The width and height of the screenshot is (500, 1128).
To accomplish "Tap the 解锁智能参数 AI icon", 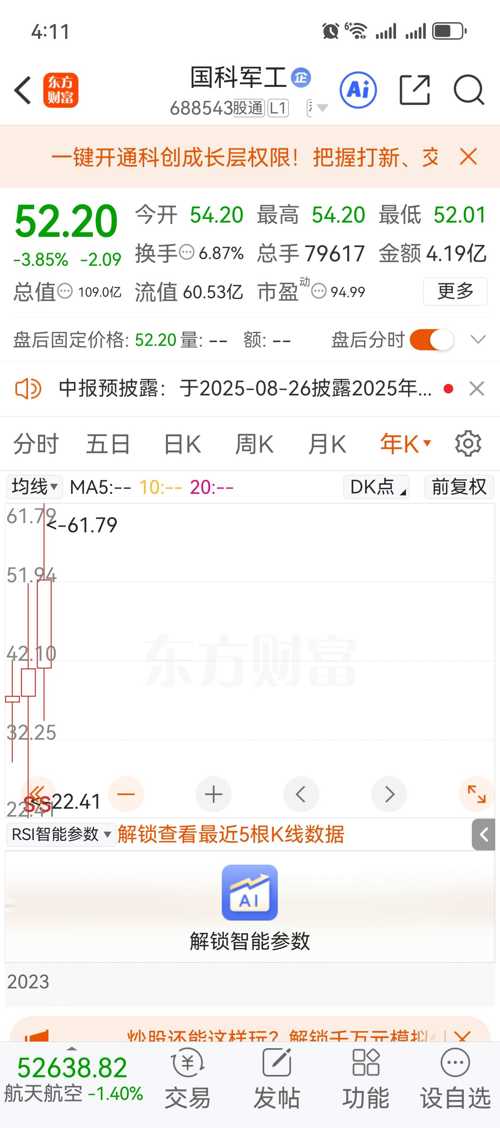I will pyautogui.click(x=250, y=893).
